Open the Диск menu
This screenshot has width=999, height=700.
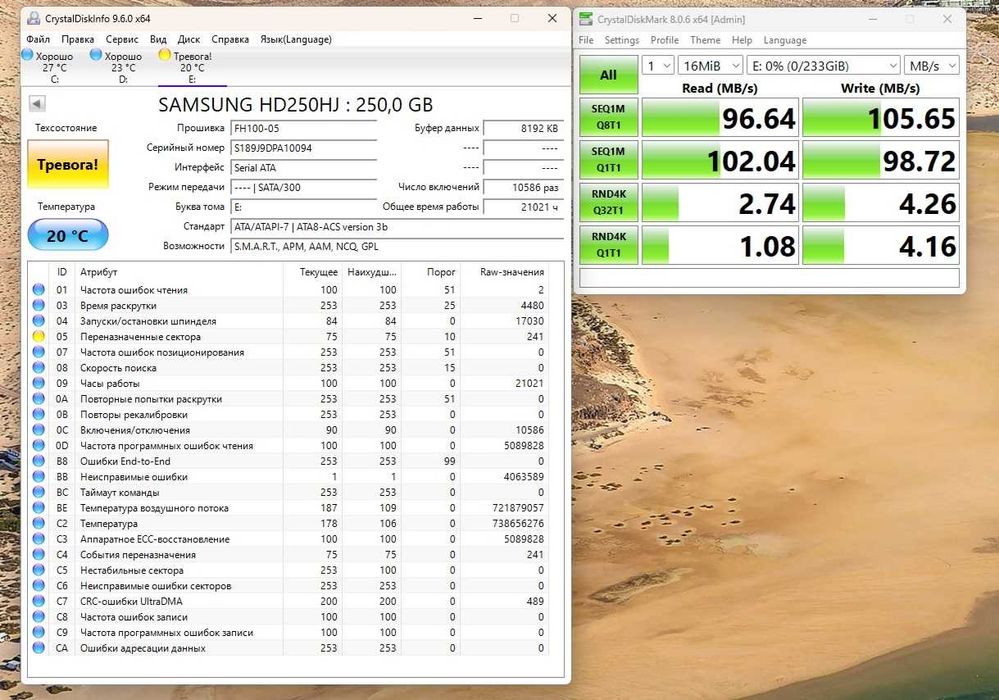coord(189,39)
